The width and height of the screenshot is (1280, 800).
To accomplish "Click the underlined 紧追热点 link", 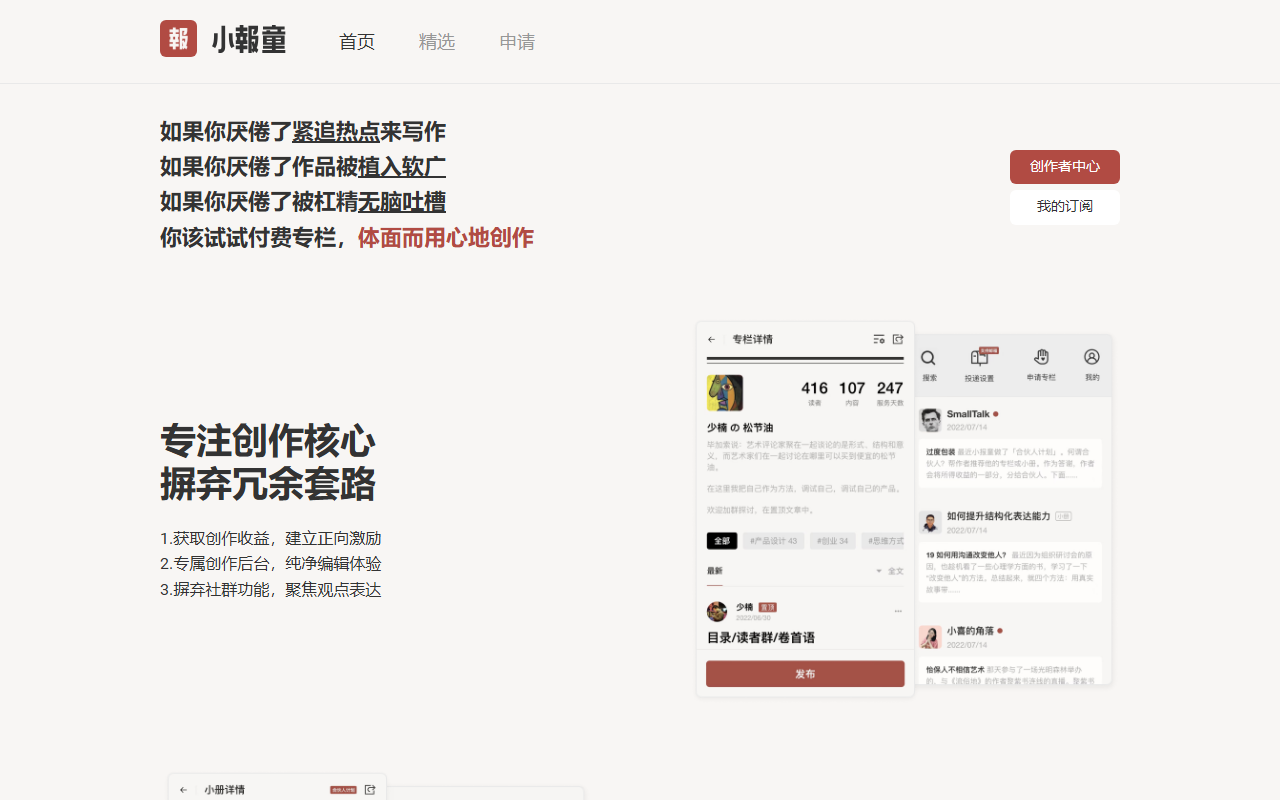I will tap(336, 132).
